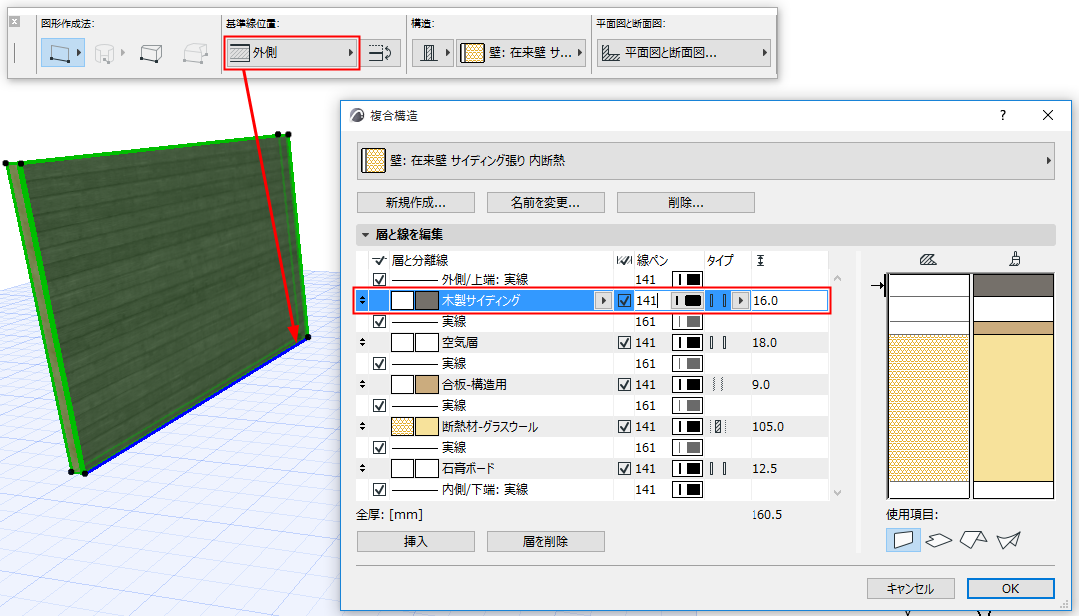Click the drag handle of 空気層 row
Image resolution: width=1079 pixels, height=616 pixels.
pos(363,343)
